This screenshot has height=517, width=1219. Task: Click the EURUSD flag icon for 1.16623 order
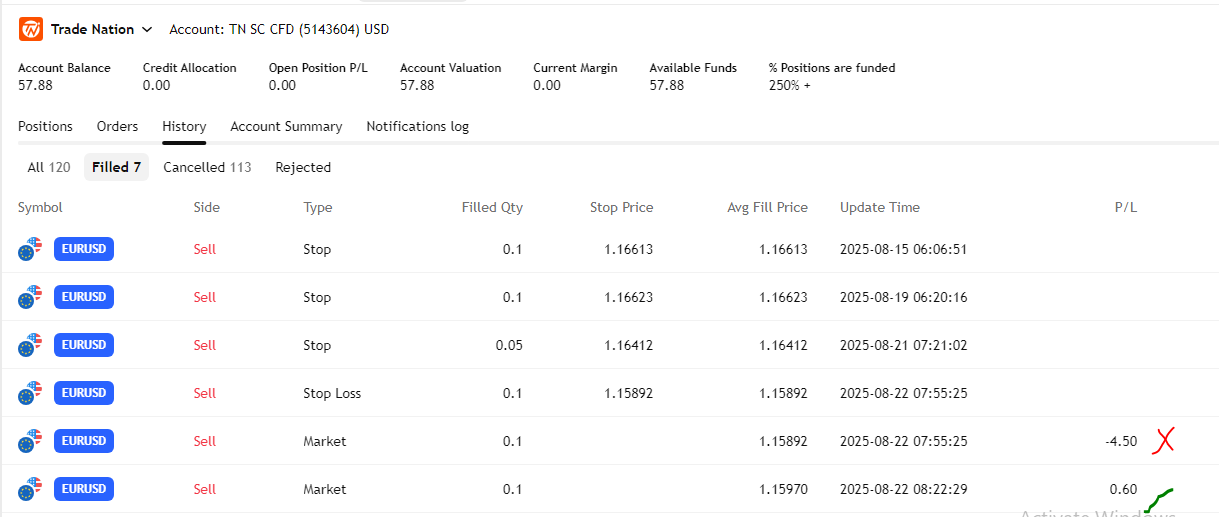31,297
